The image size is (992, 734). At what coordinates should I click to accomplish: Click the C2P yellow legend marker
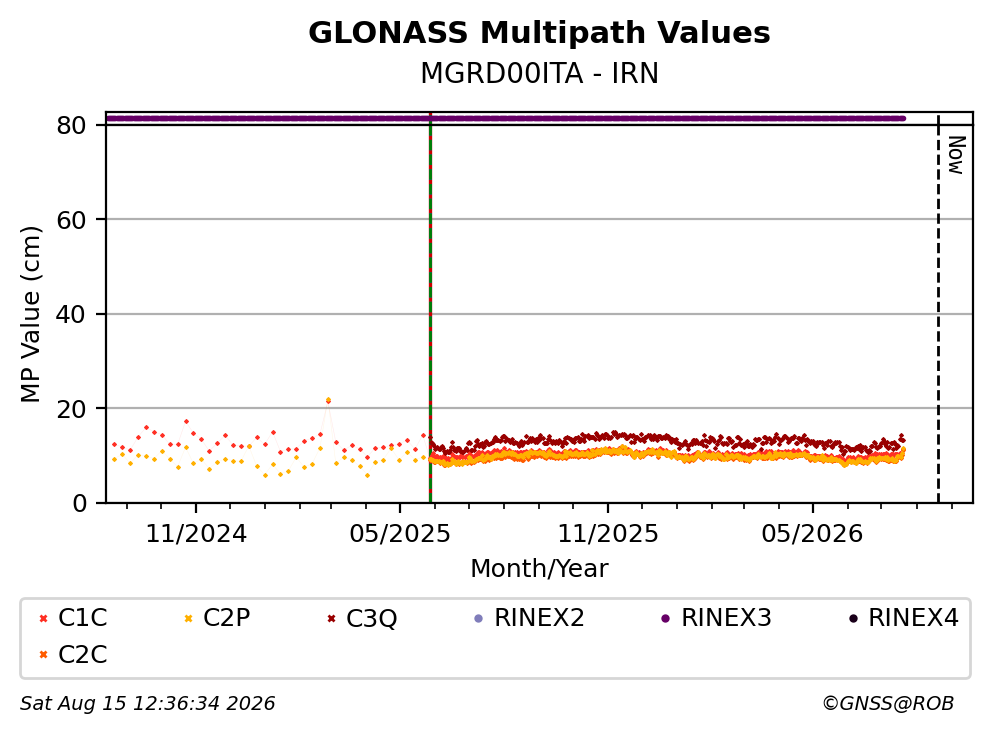(189, 618)
